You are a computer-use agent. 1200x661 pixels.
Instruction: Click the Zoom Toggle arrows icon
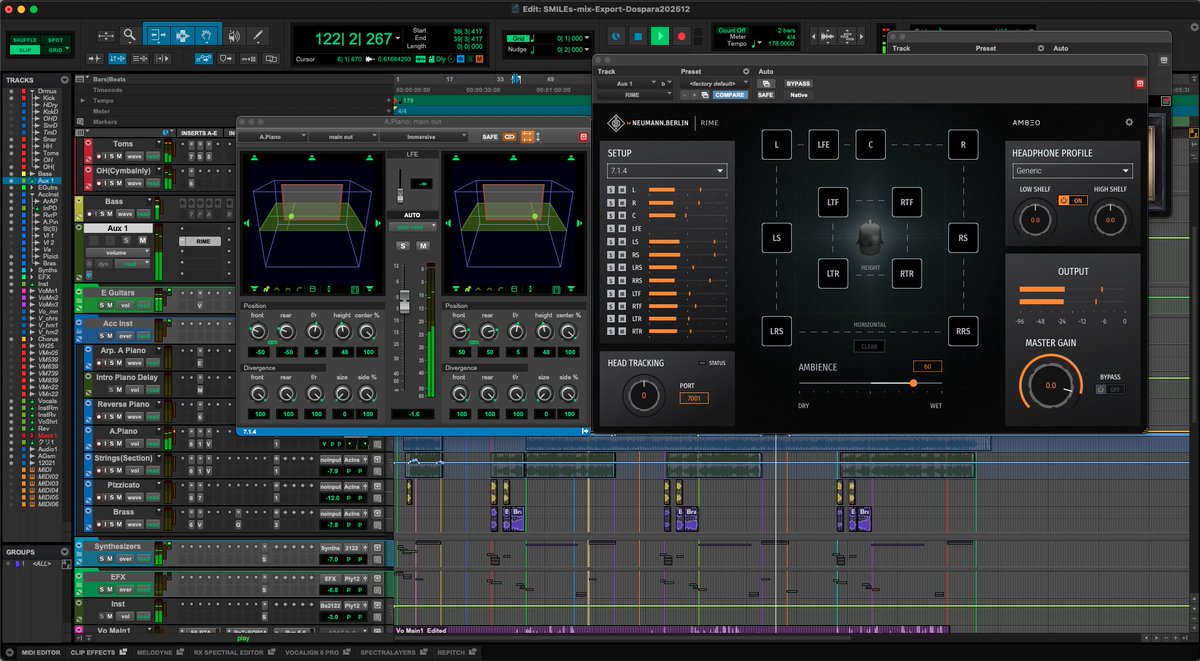click(x=107, y=36)
